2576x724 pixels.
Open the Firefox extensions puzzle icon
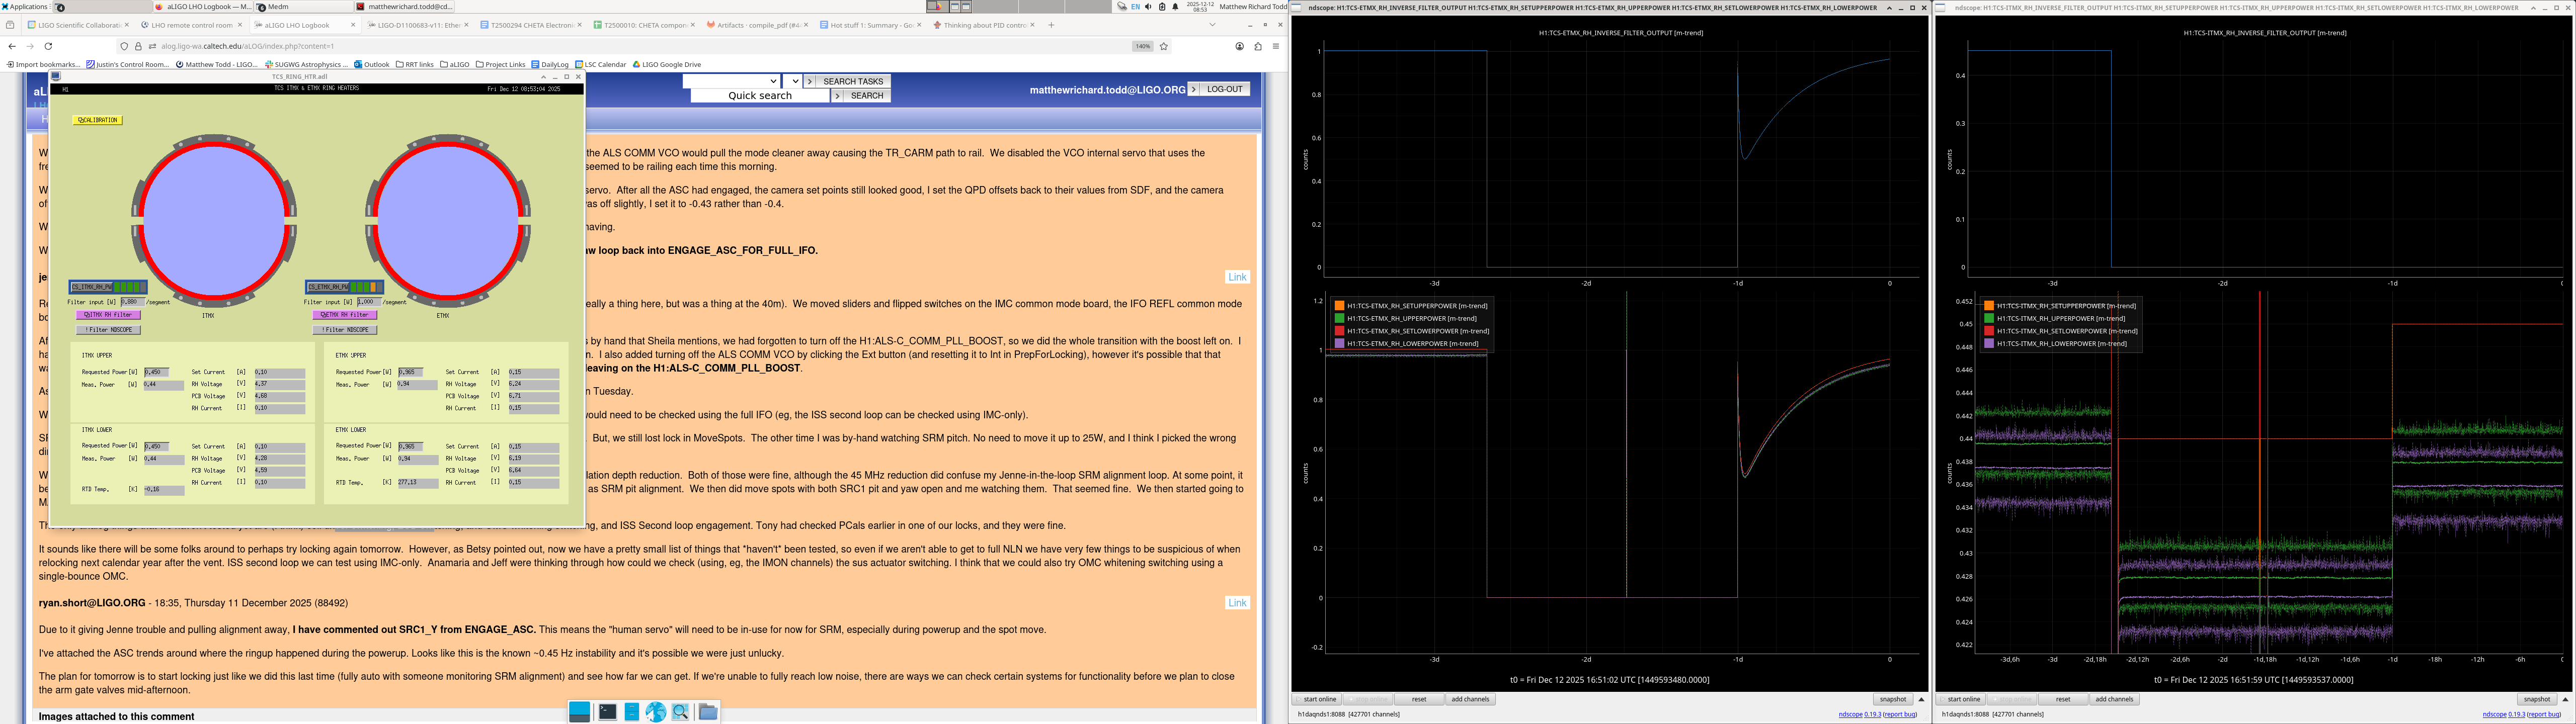pyautogui.click(x=1258, y=46)
